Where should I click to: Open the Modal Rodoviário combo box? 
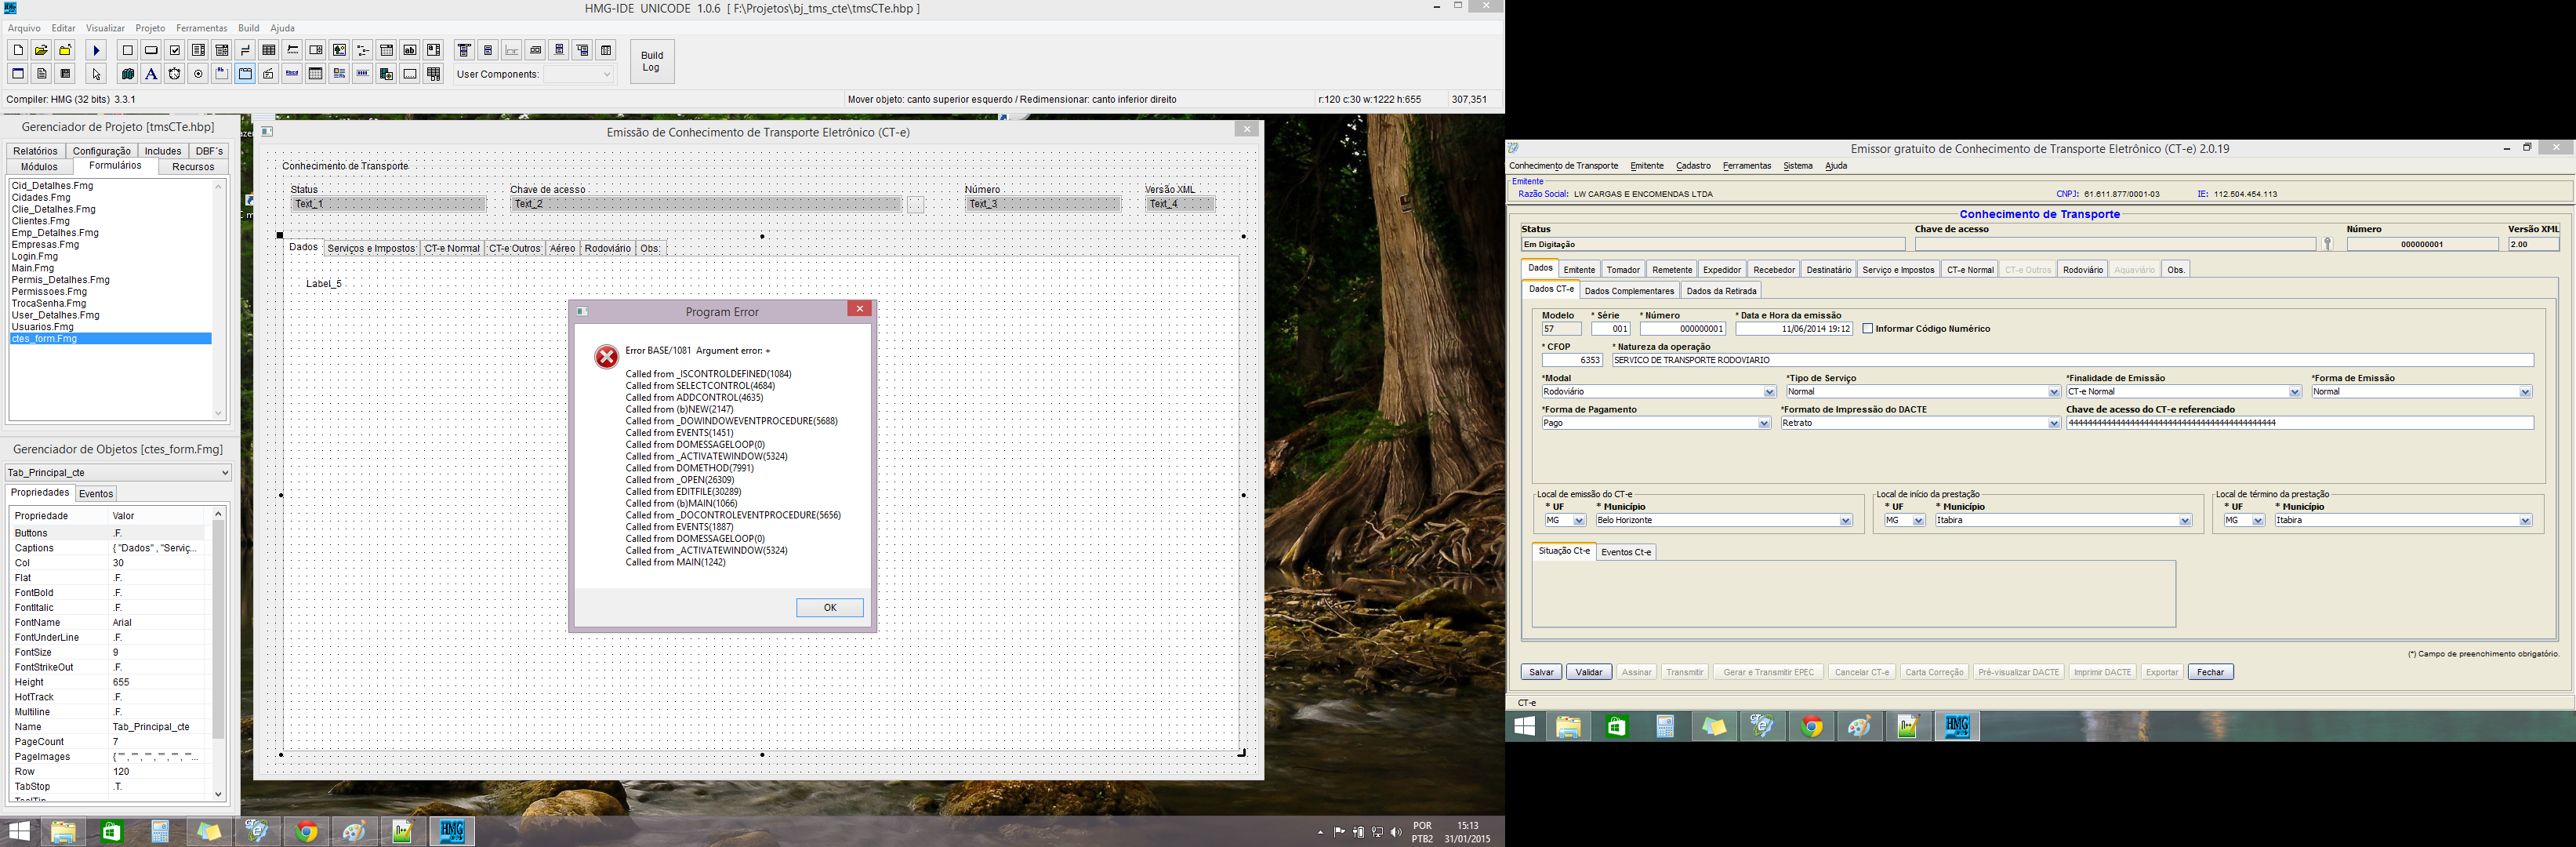pyautogui.click(x=1769, y=392)
